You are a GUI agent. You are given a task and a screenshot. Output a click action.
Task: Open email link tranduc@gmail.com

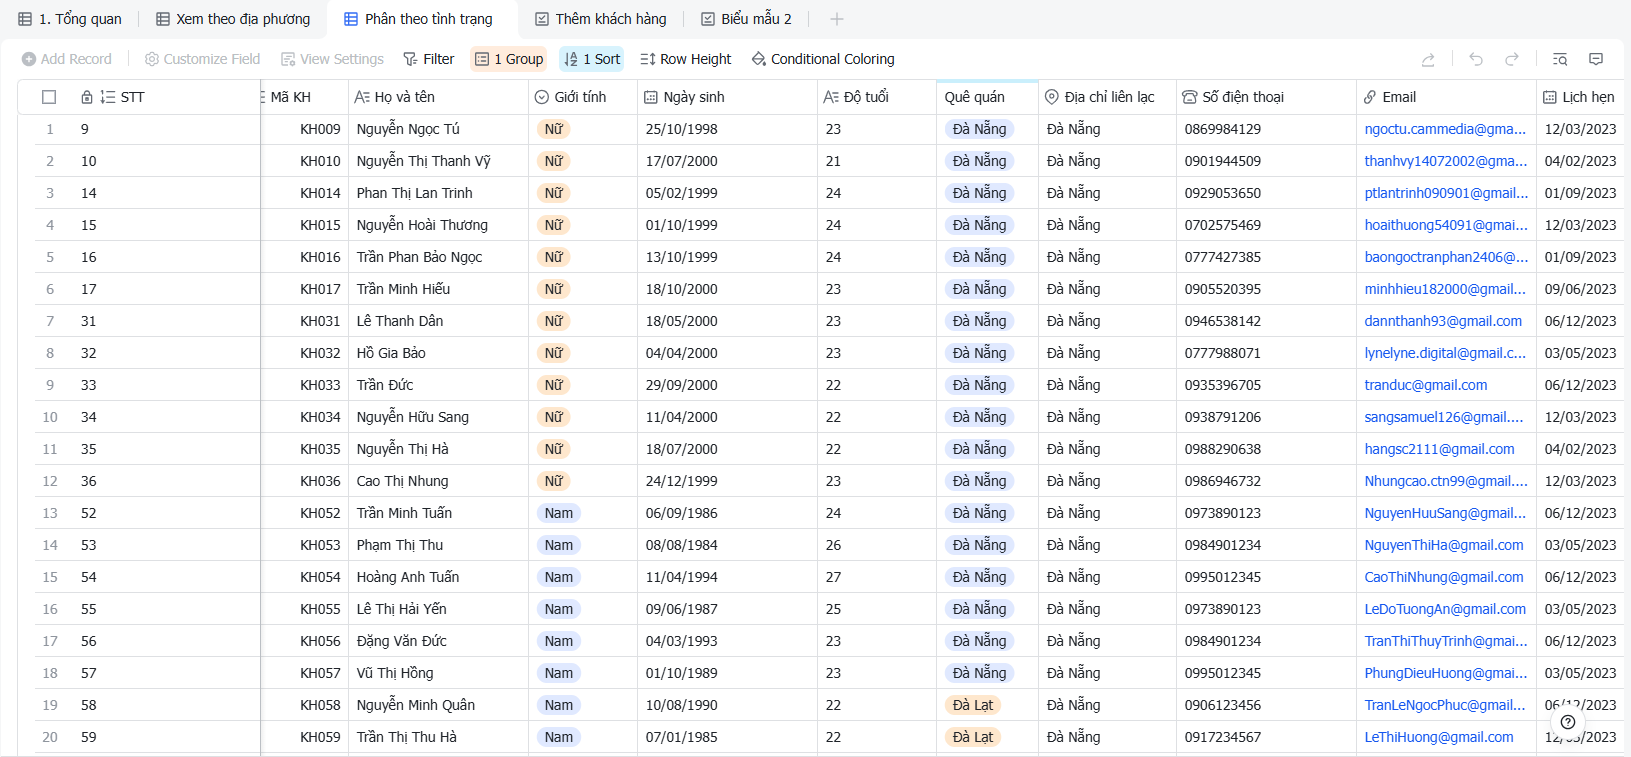1425,385
